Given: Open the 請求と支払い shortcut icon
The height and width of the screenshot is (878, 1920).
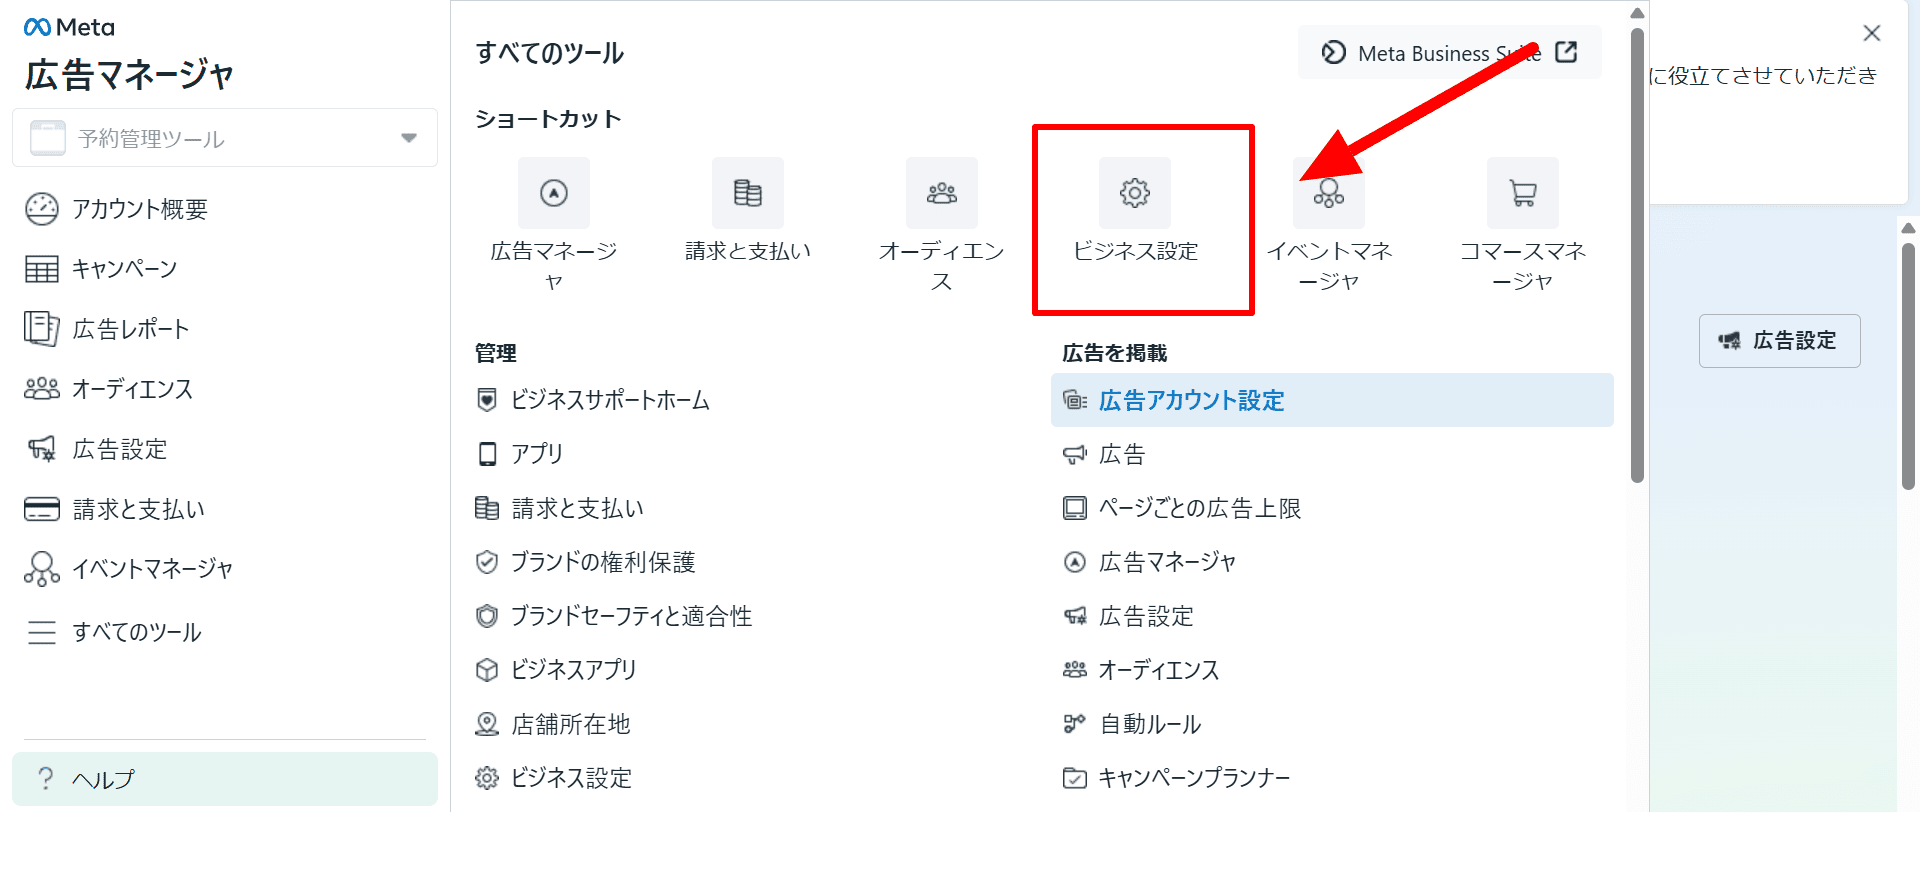Looking at the screenshot, I should click(748, 193).
